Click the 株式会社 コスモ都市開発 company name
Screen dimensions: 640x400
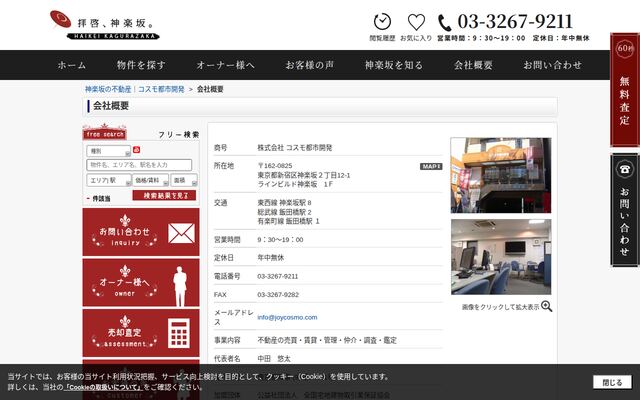point(295,148)
